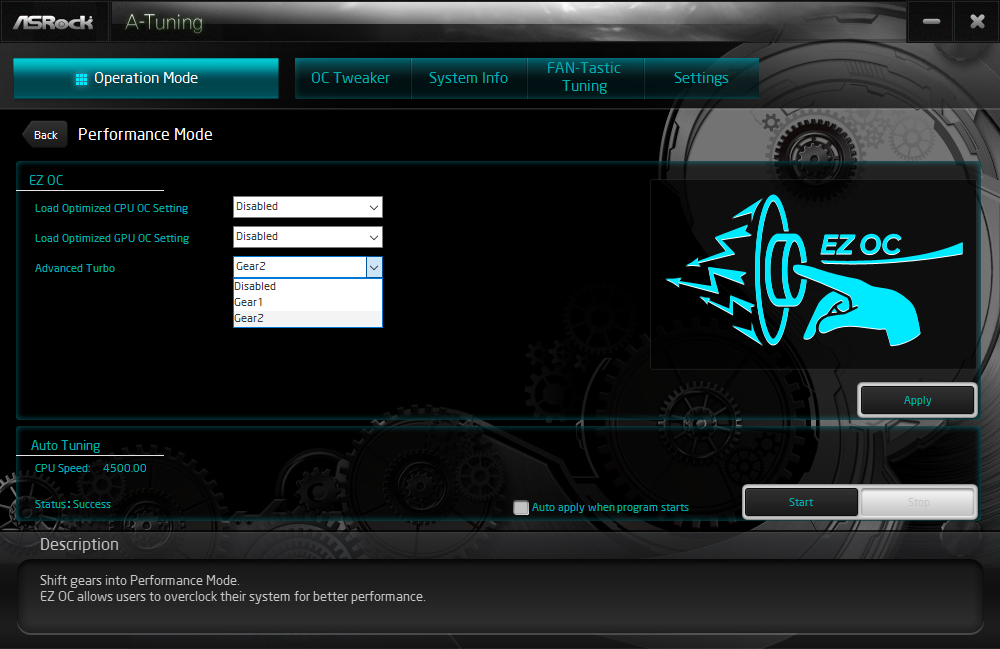Viewport: 1000px width, 649px height.
Task: Click the ASRock logo
Action: [x=54, y=20]
